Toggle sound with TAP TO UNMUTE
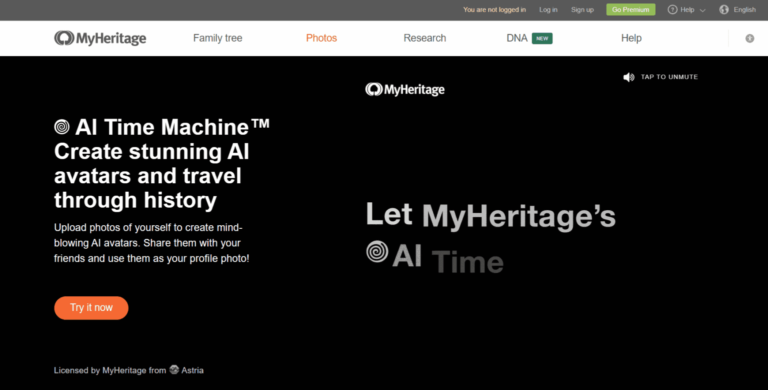This screenshot has height=390, width=768. point(669,77)
